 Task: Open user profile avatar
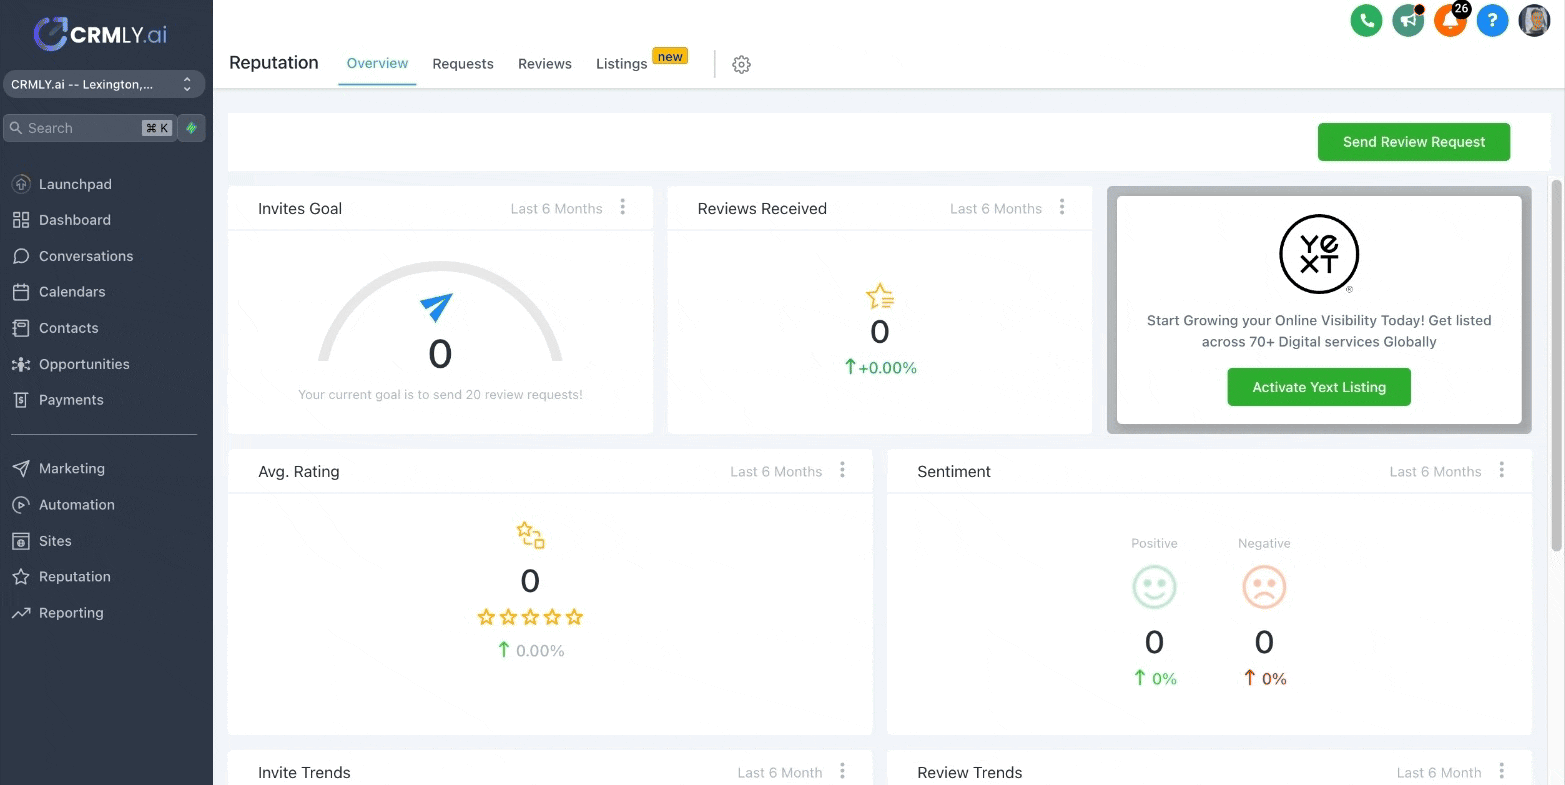click(1534, 20)
